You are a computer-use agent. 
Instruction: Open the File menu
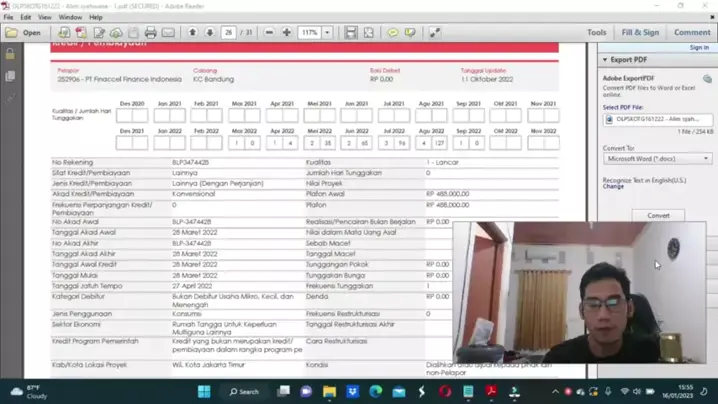pos(9,17)
